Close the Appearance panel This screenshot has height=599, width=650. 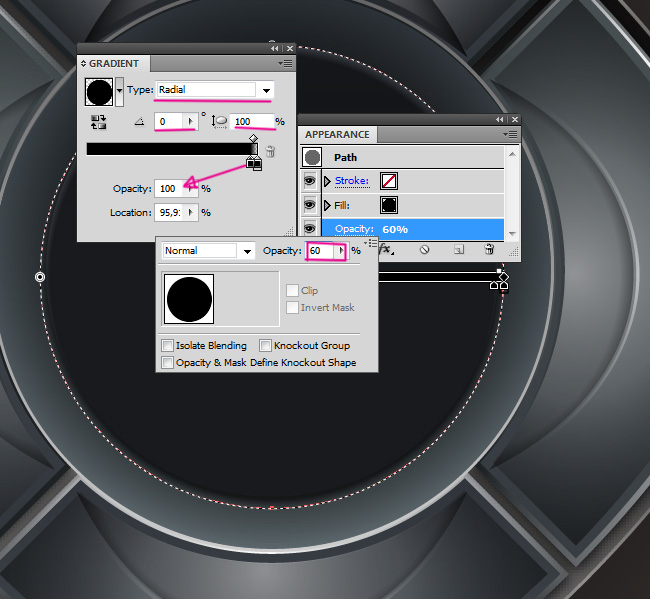click(514, 119)
